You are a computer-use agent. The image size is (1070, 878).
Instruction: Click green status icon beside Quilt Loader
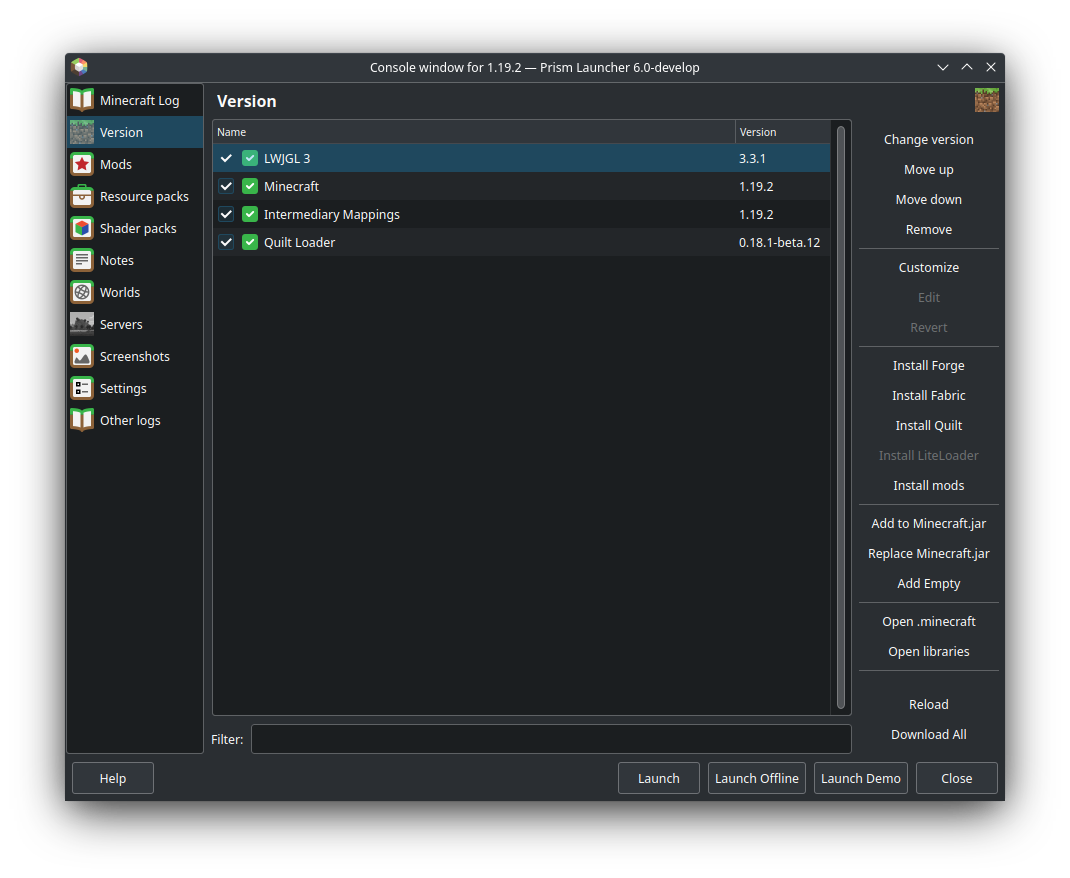pyautogui.click(x=250, y=242)
